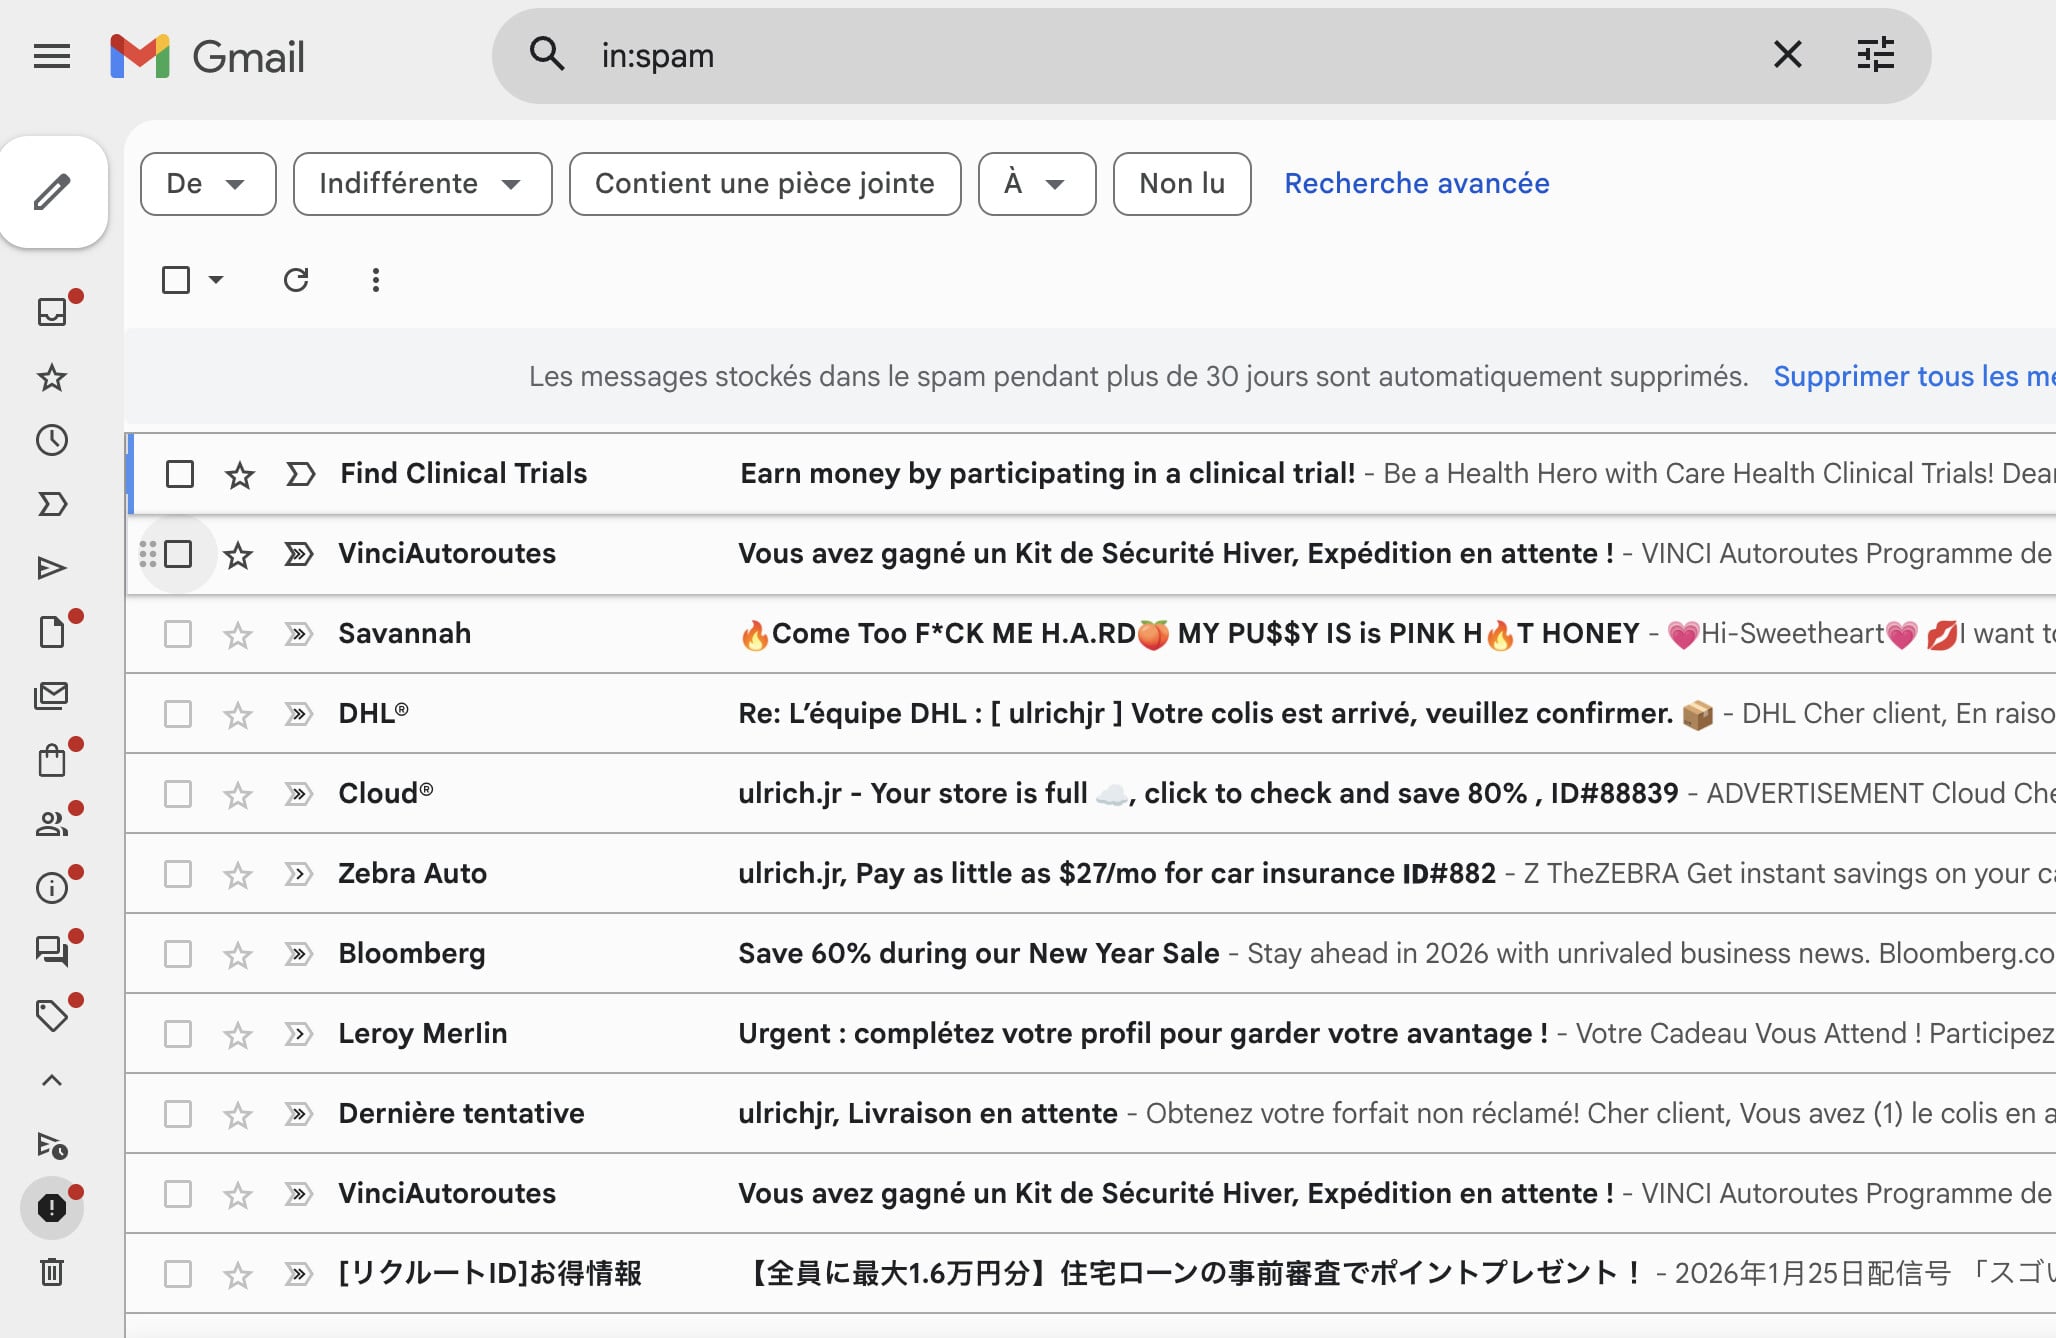Tick the Zebra Auto message checkbox
Viewport: 2056px width, 1338px height.
tap(178, 874)
